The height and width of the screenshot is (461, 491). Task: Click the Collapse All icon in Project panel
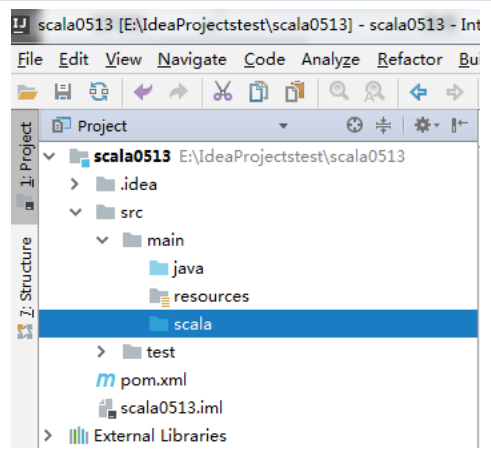[x=383, y=126]
